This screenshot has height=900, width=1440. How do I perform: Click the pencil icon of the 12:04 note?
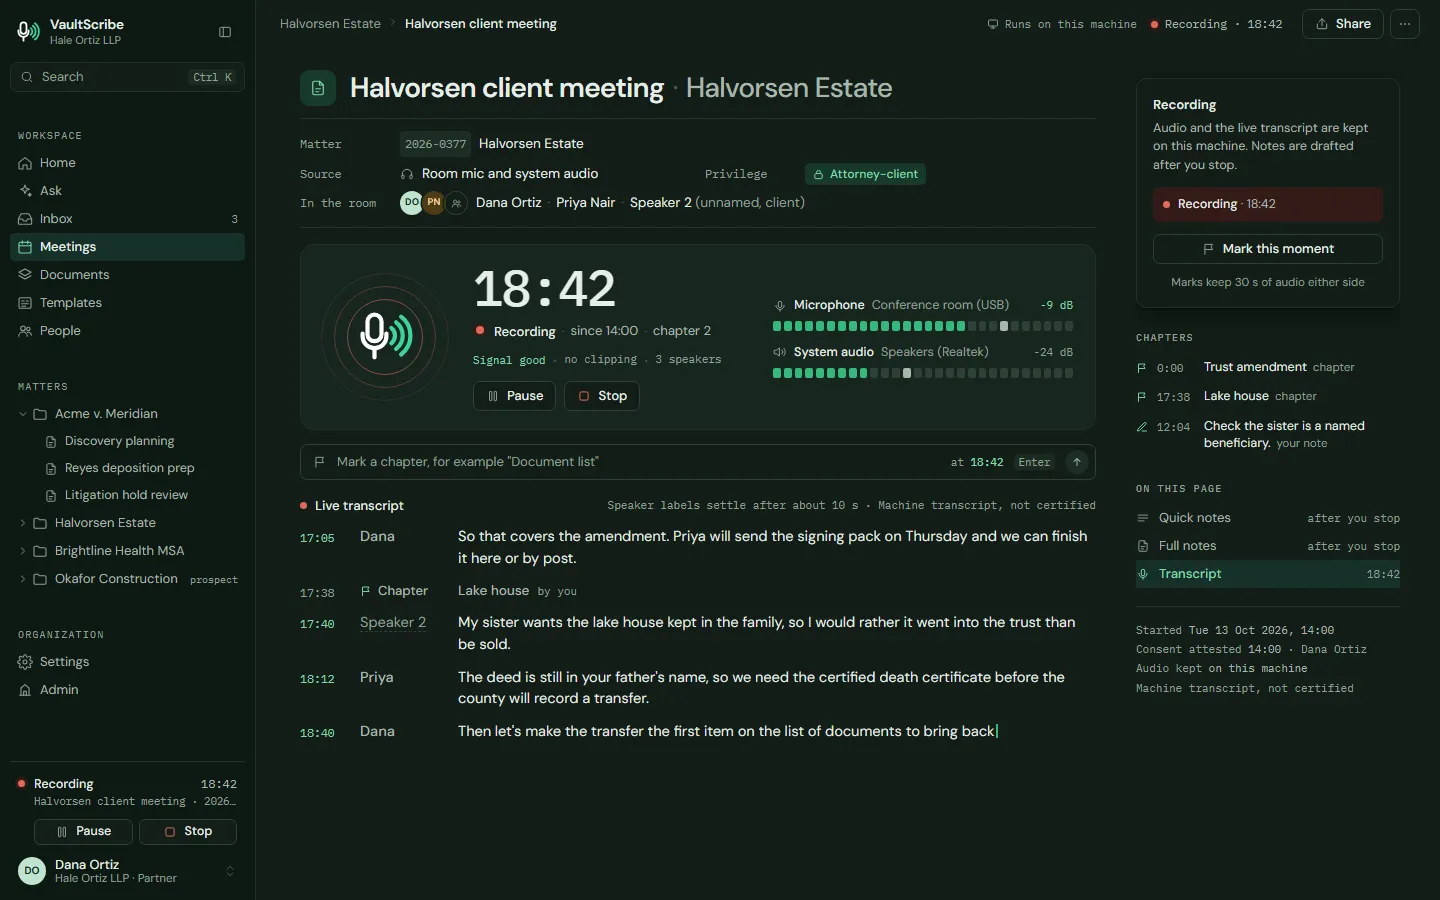pyautogui.click(x=1142, y=427)
